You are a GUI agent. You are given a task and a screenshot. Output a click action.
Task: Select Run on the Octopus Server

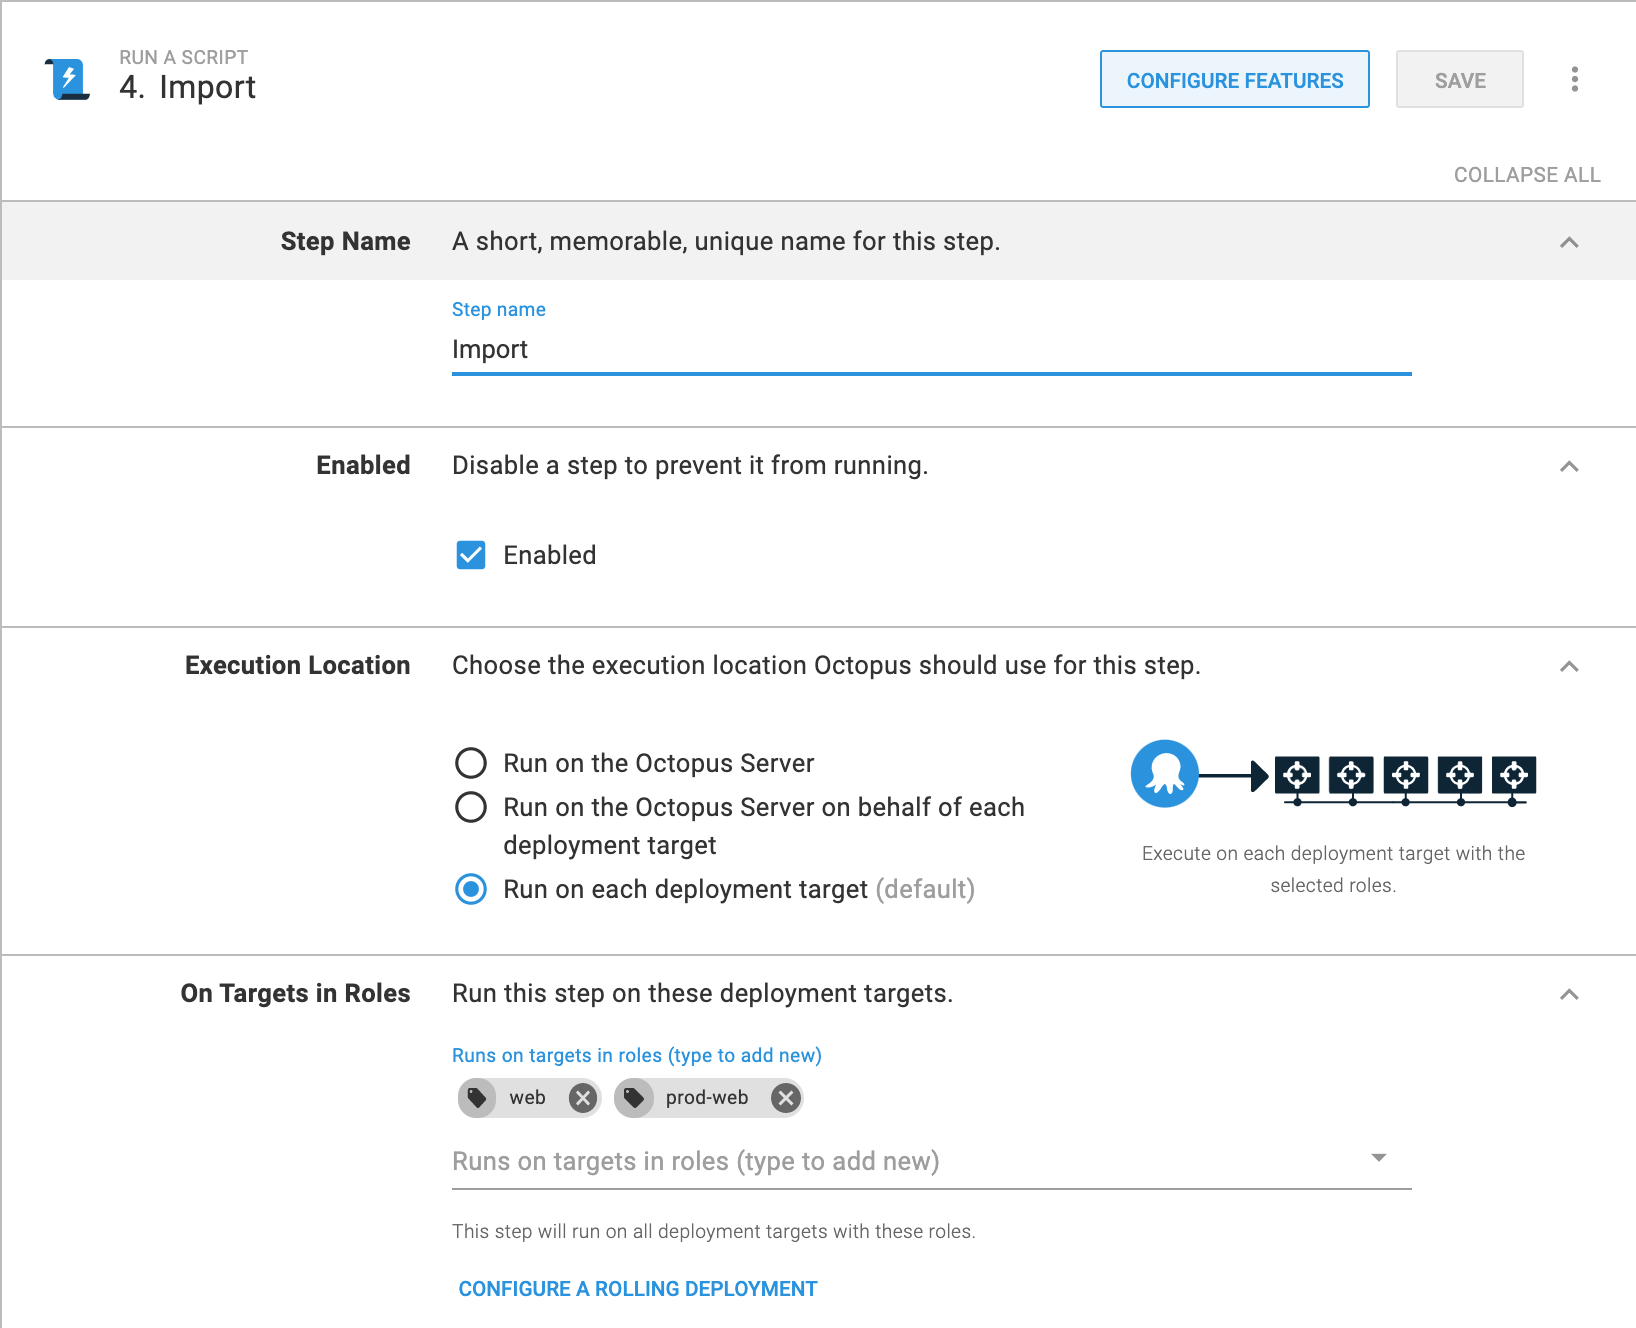(x=471, y=763)
